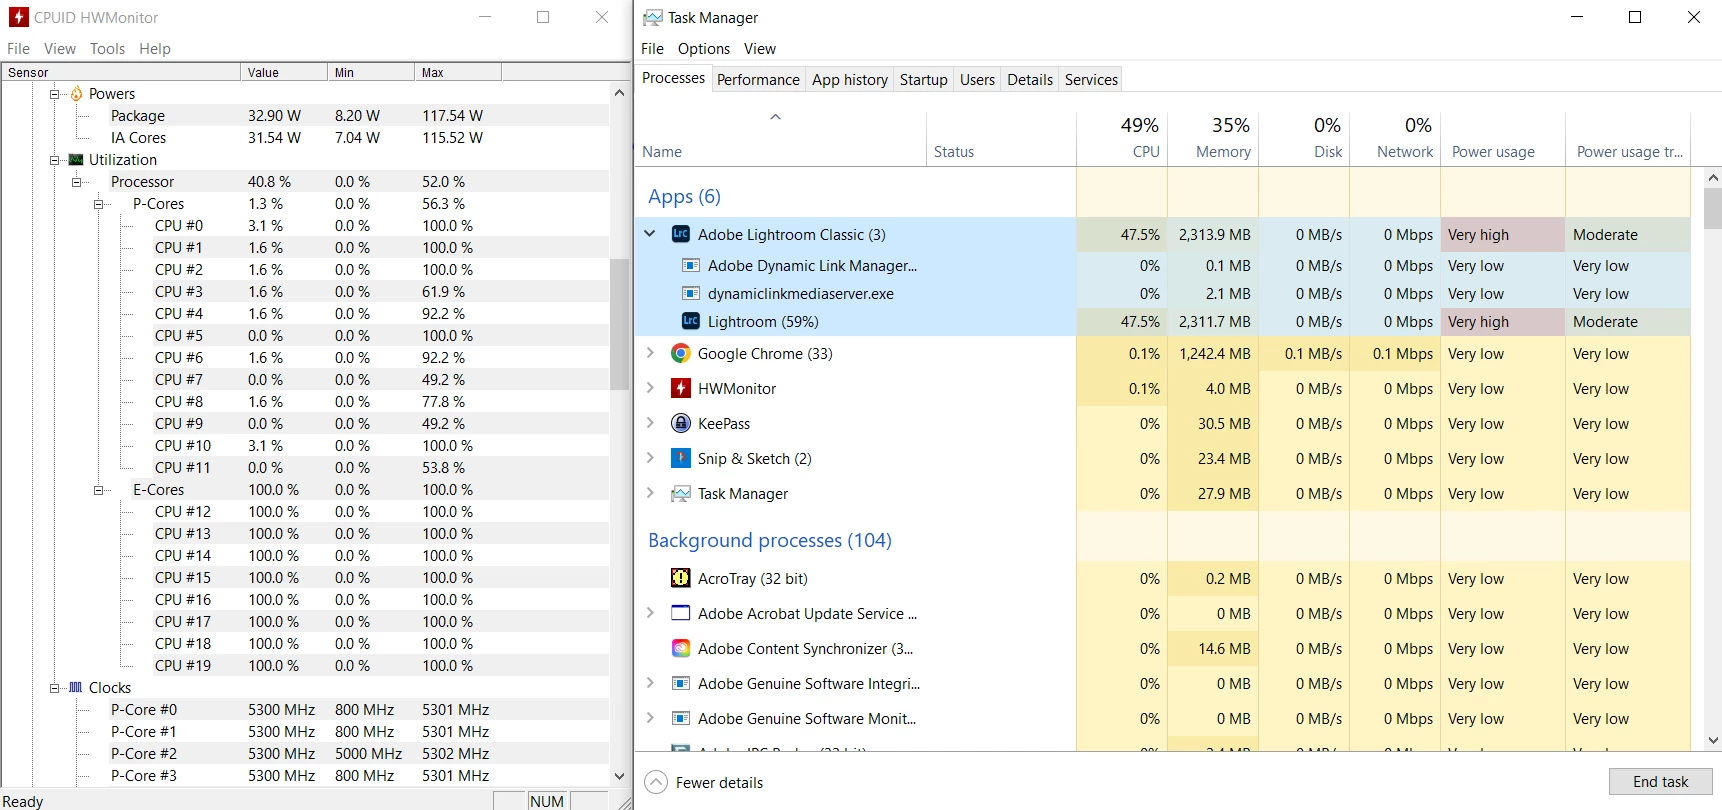
Task: Open the Help menu in HWMonitor
Action: pos(154,48)
